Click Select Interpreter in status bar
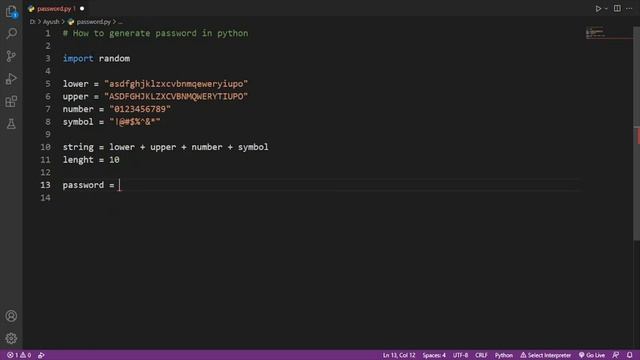Viewport: 640px width, 360px height. click(x=545, y=355)
